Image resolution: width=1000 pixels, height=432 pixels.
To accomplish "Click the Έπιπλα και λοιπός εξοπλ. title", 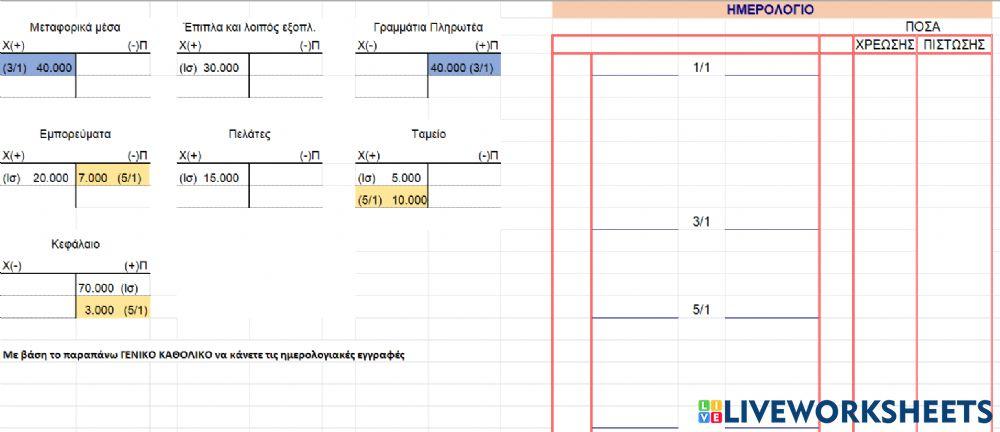I will click(250, 27).
